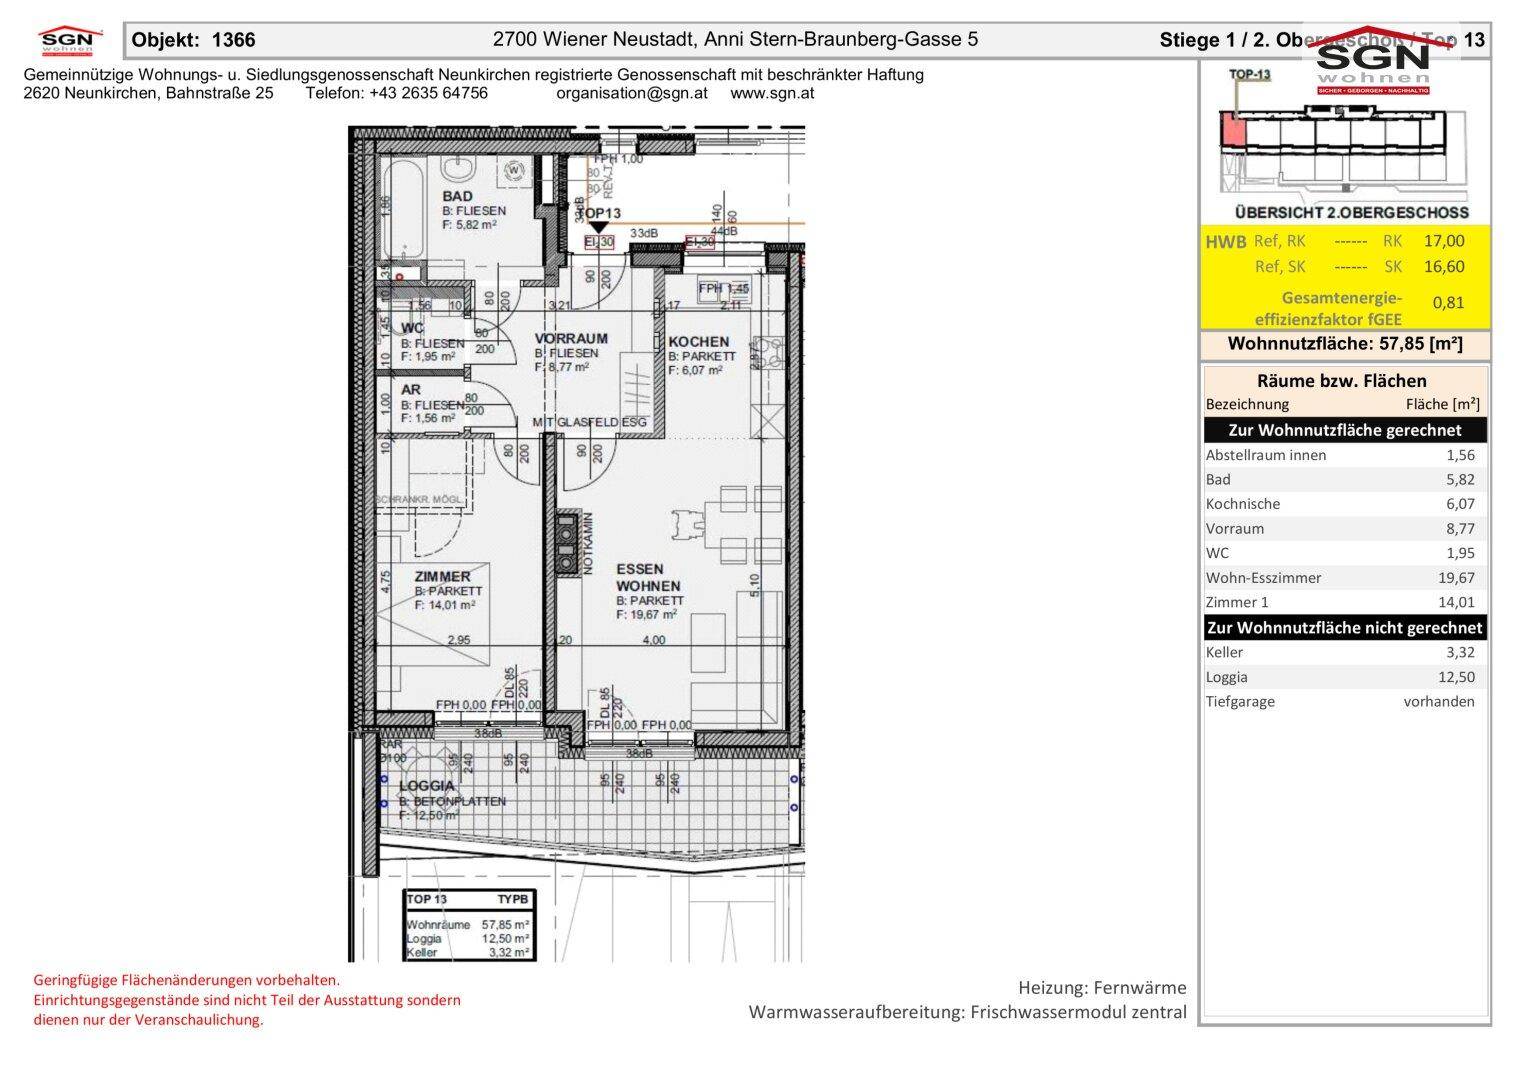
Task: Click the black TOP13 entrance arrow marker
Action: (x=597, y=229)
